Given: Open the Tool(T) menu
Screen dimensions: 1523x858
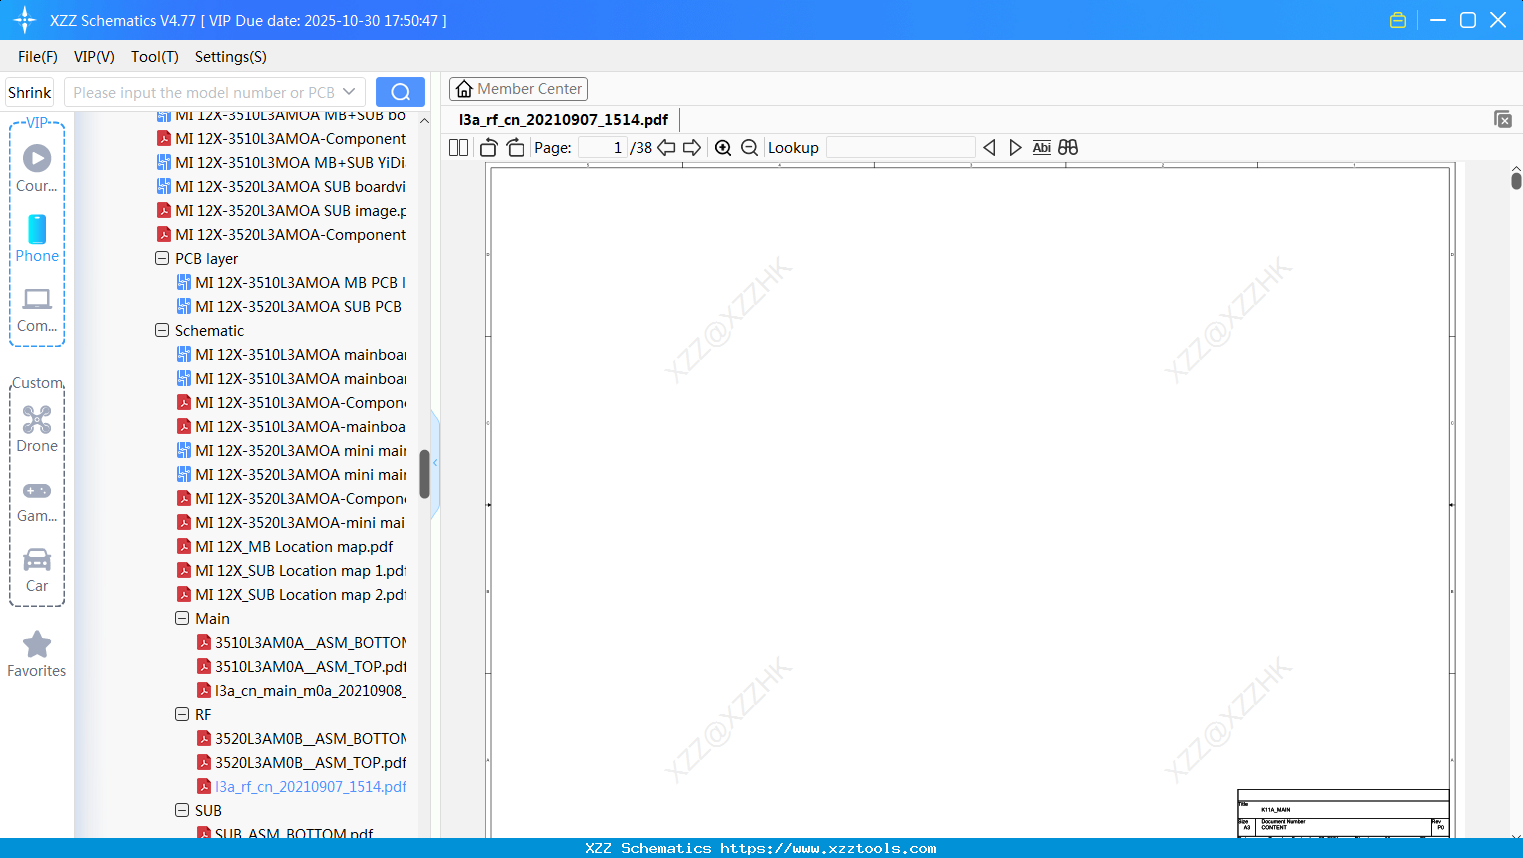Looking at the screenshot, I should click(154, 57).
